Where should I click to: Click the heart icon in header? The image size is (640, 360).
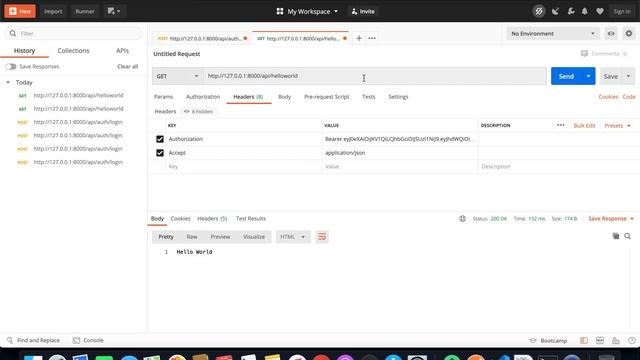click(x=600, y=11)
